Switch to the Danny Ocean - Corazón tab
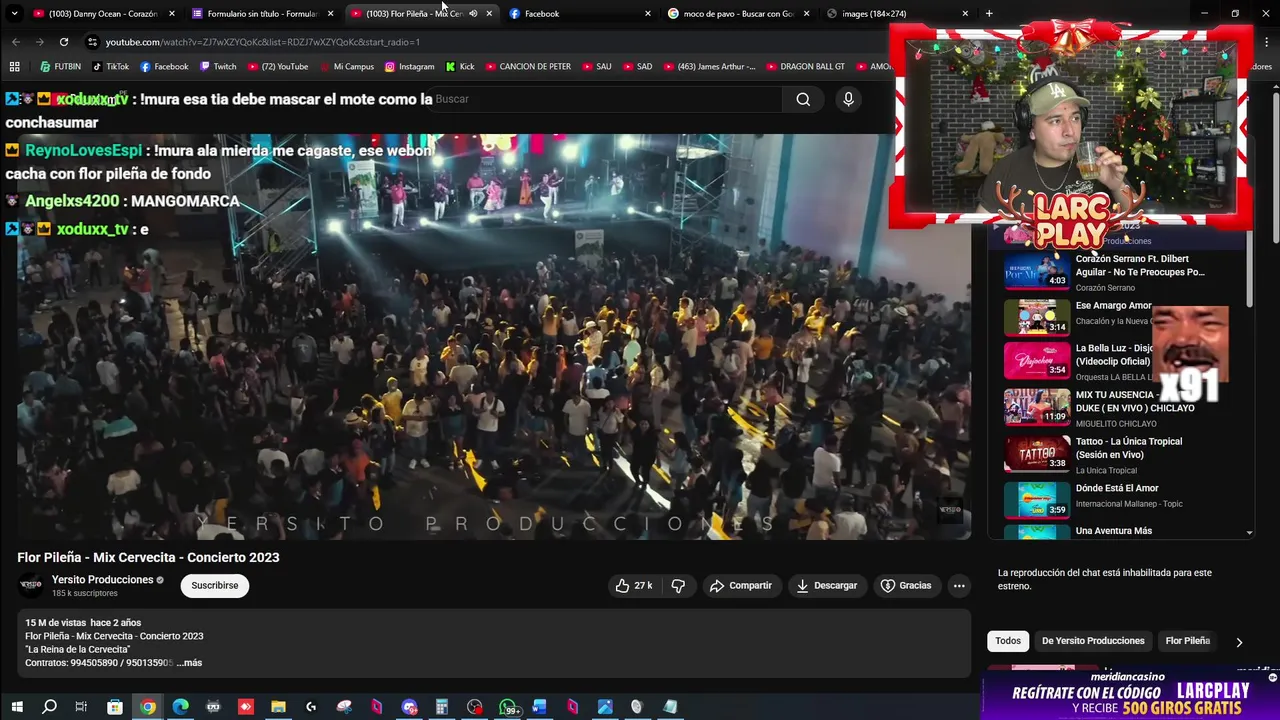1280x720 pixels. point(104,13)
